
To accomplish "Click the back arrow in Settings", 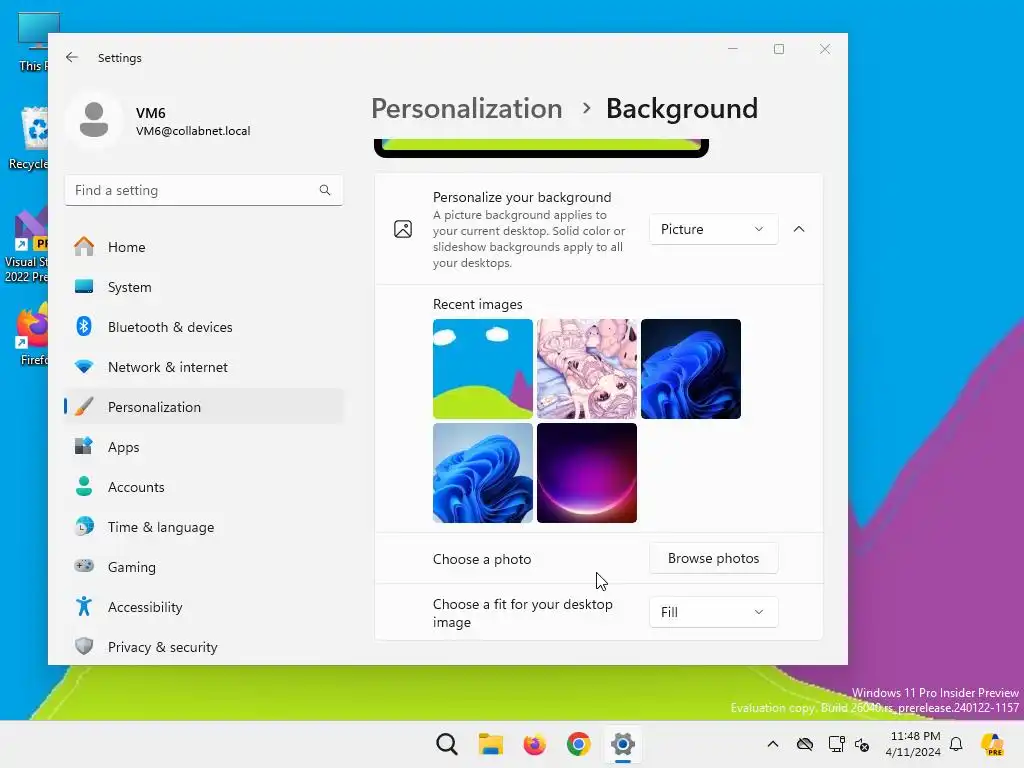I will (72, 57).
